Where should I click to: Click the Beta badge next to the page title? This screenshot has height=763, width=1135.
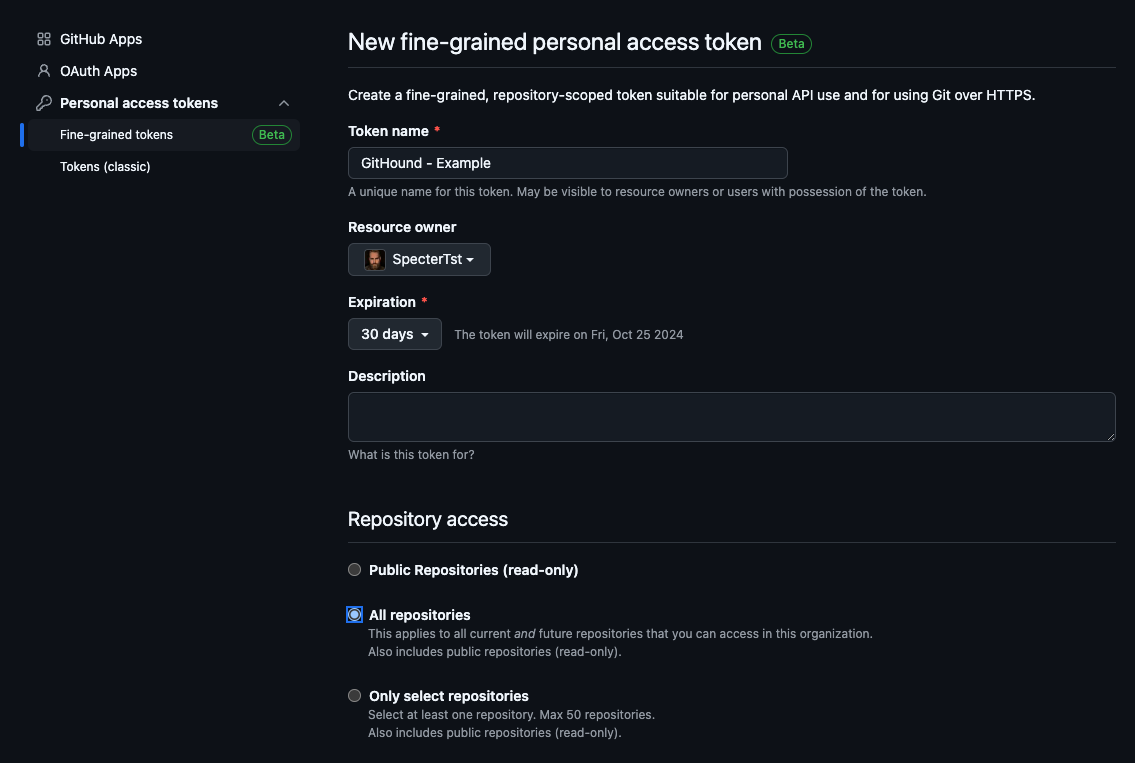point(791,43)
